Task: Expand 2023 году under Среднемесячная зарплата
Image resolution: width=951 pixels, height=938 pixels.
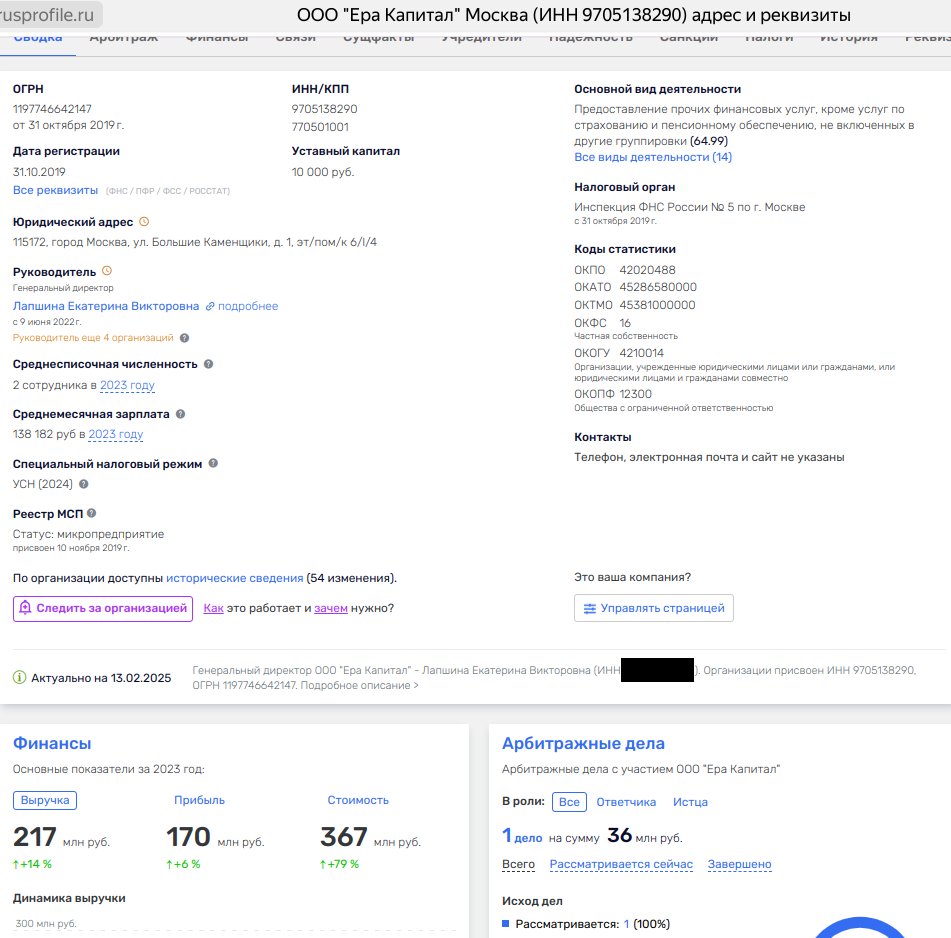Action: click(116, 434)
